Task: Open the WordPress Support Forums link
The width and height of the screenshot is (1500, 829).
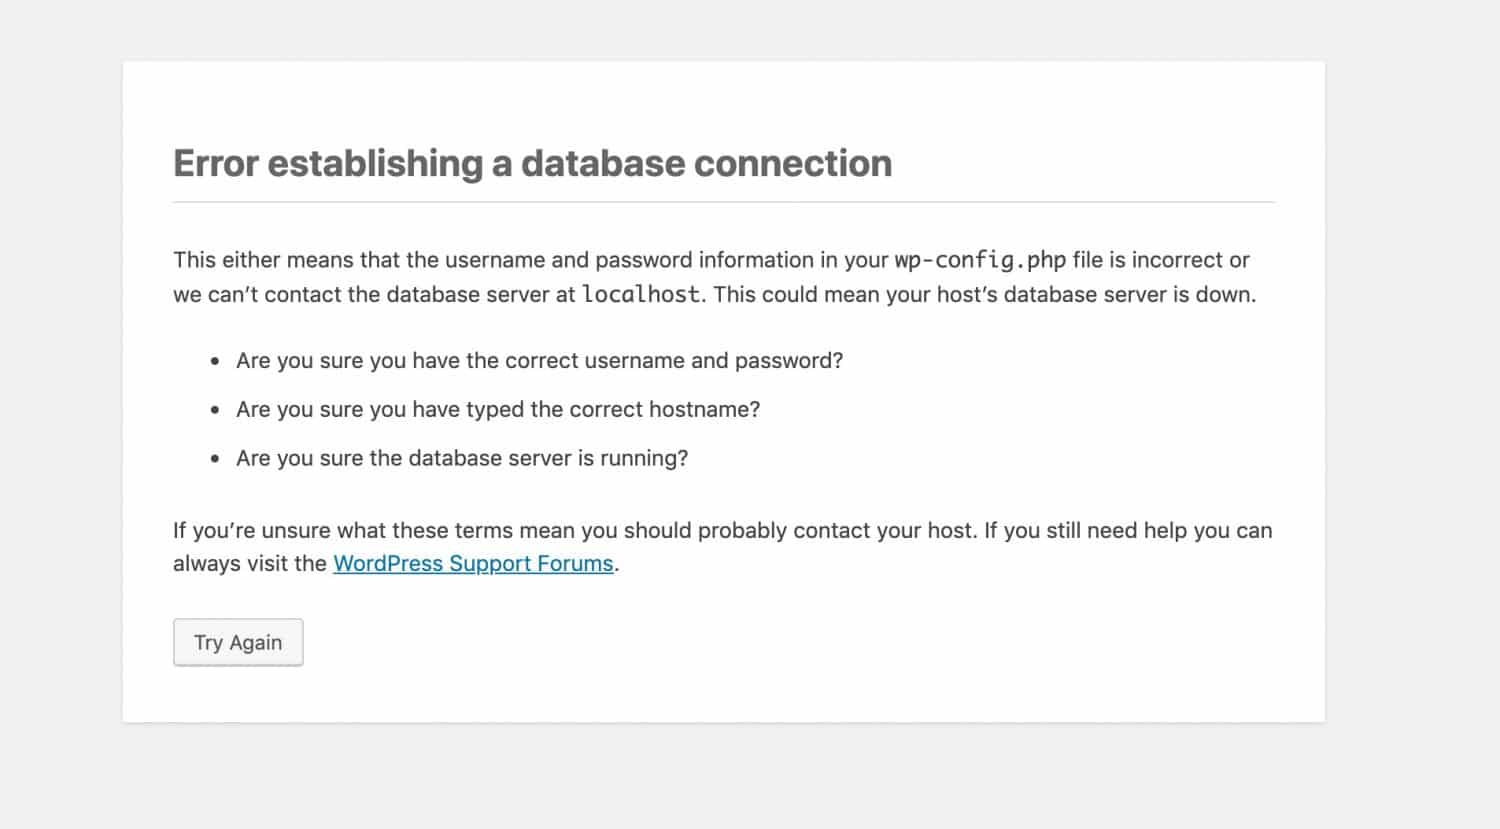Action: pyautogui.click(x=473, y=564)
